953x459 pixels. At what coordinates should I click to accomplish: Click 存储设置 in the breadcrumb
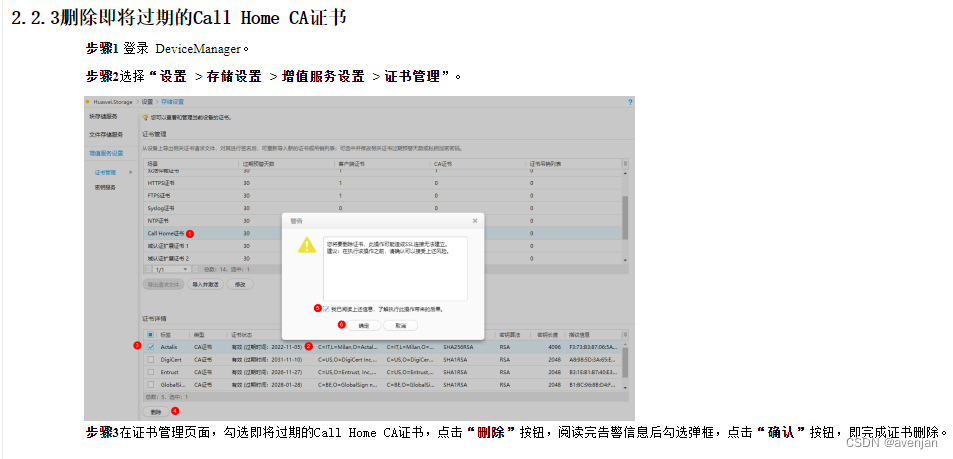[172, 102]
